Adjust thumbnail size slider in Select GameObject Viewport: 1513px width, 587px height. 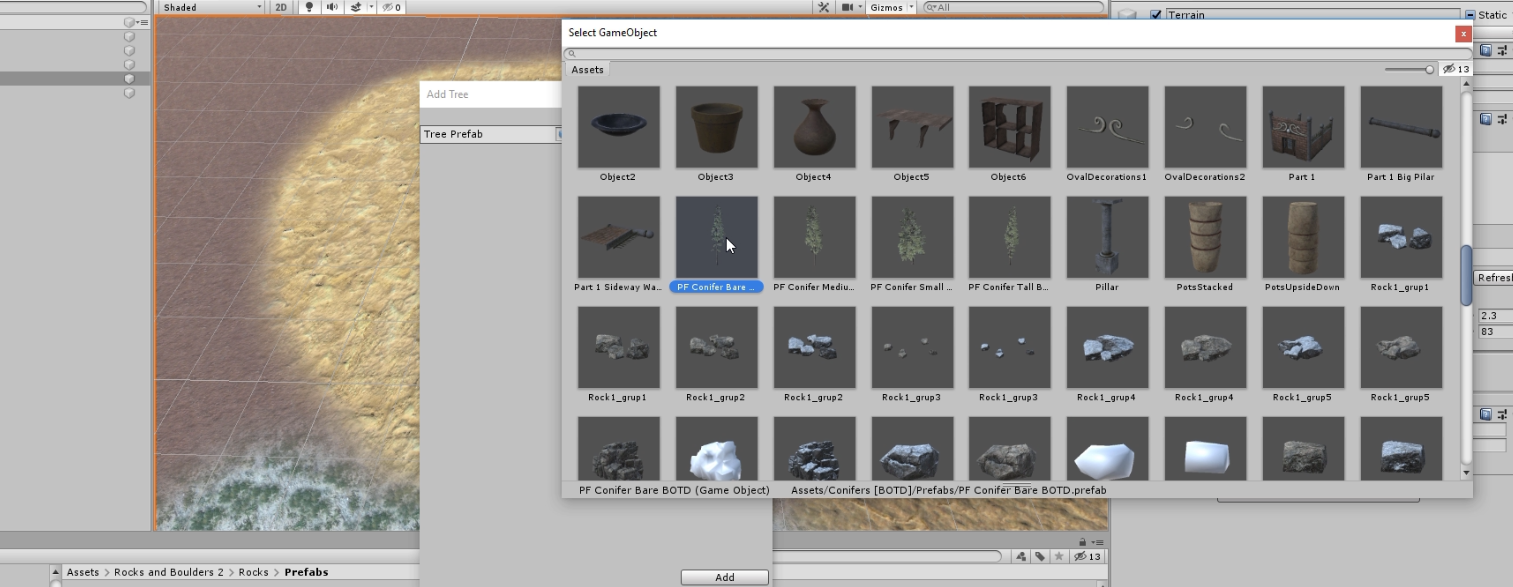coord(1410,69)
